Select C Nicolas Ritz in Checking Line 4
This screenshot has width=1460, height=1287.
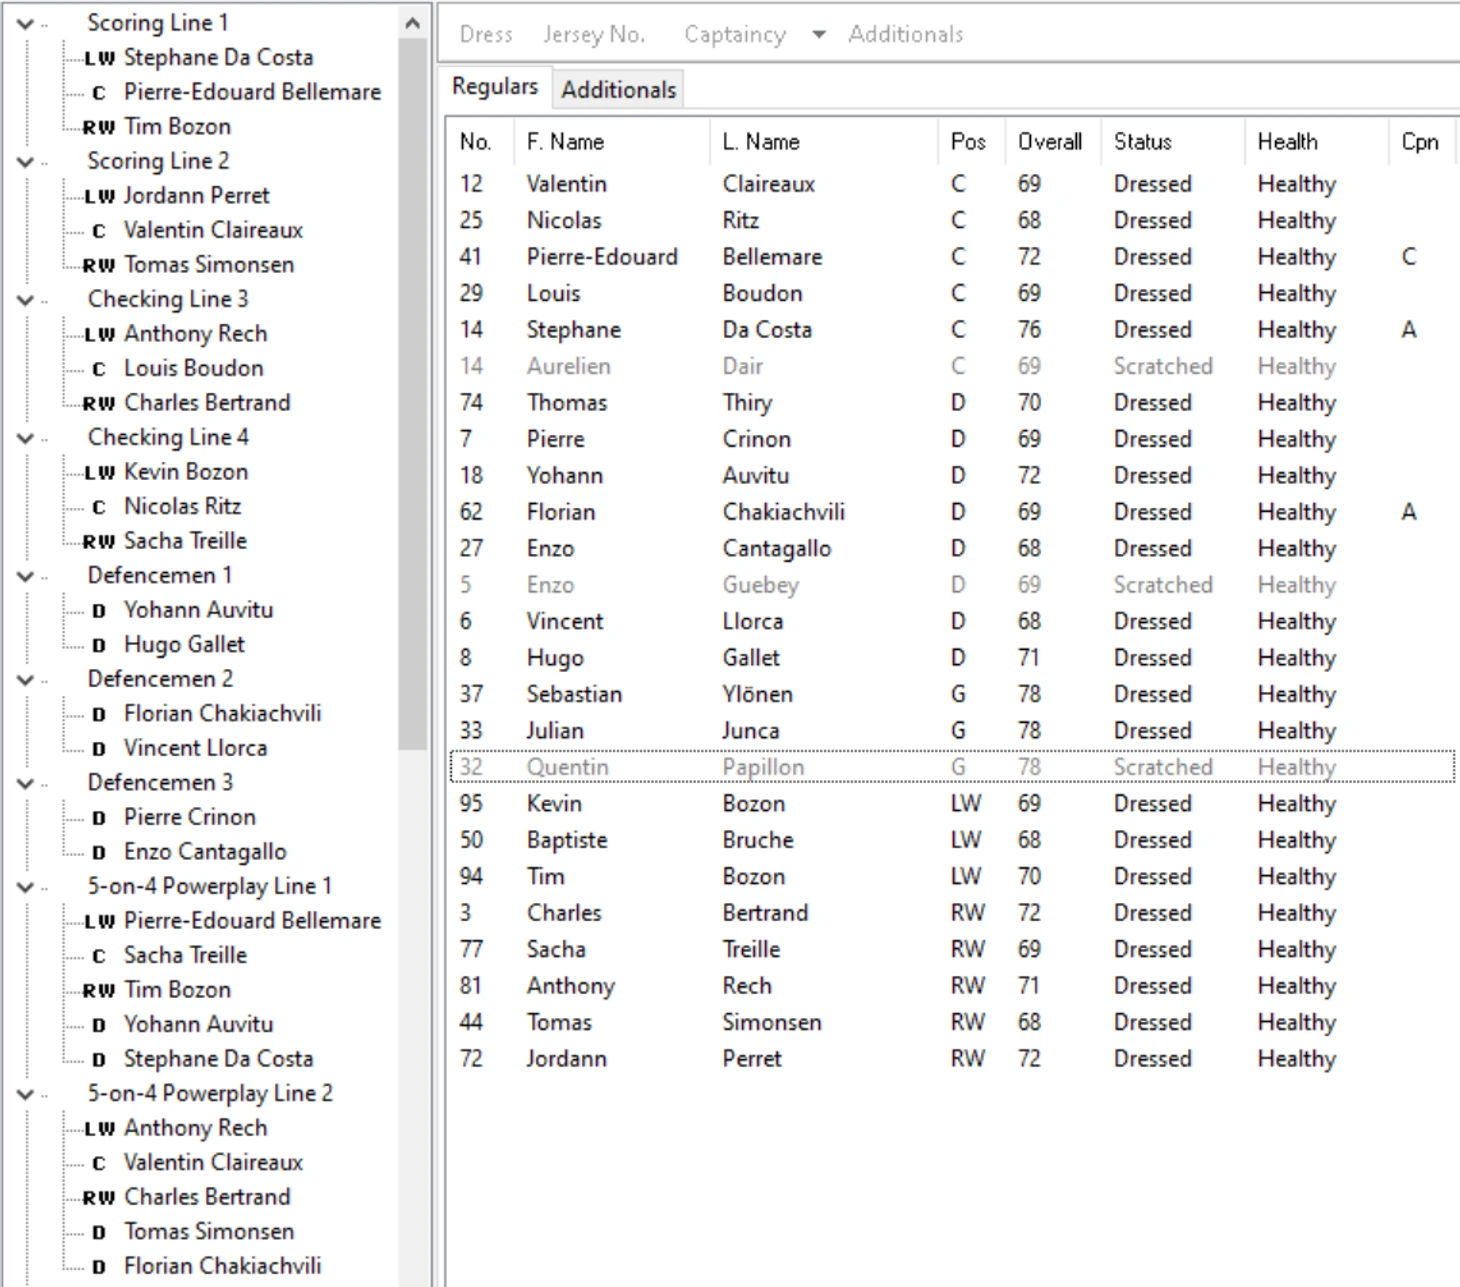tap(182, 507)
